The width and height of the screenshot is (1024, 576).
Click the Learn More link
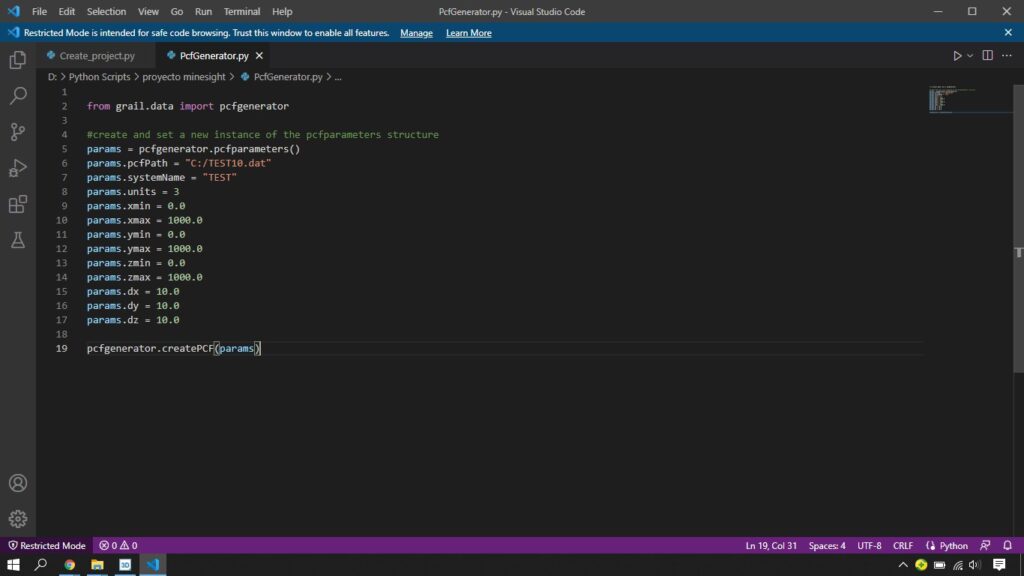(x=468, y=33)
